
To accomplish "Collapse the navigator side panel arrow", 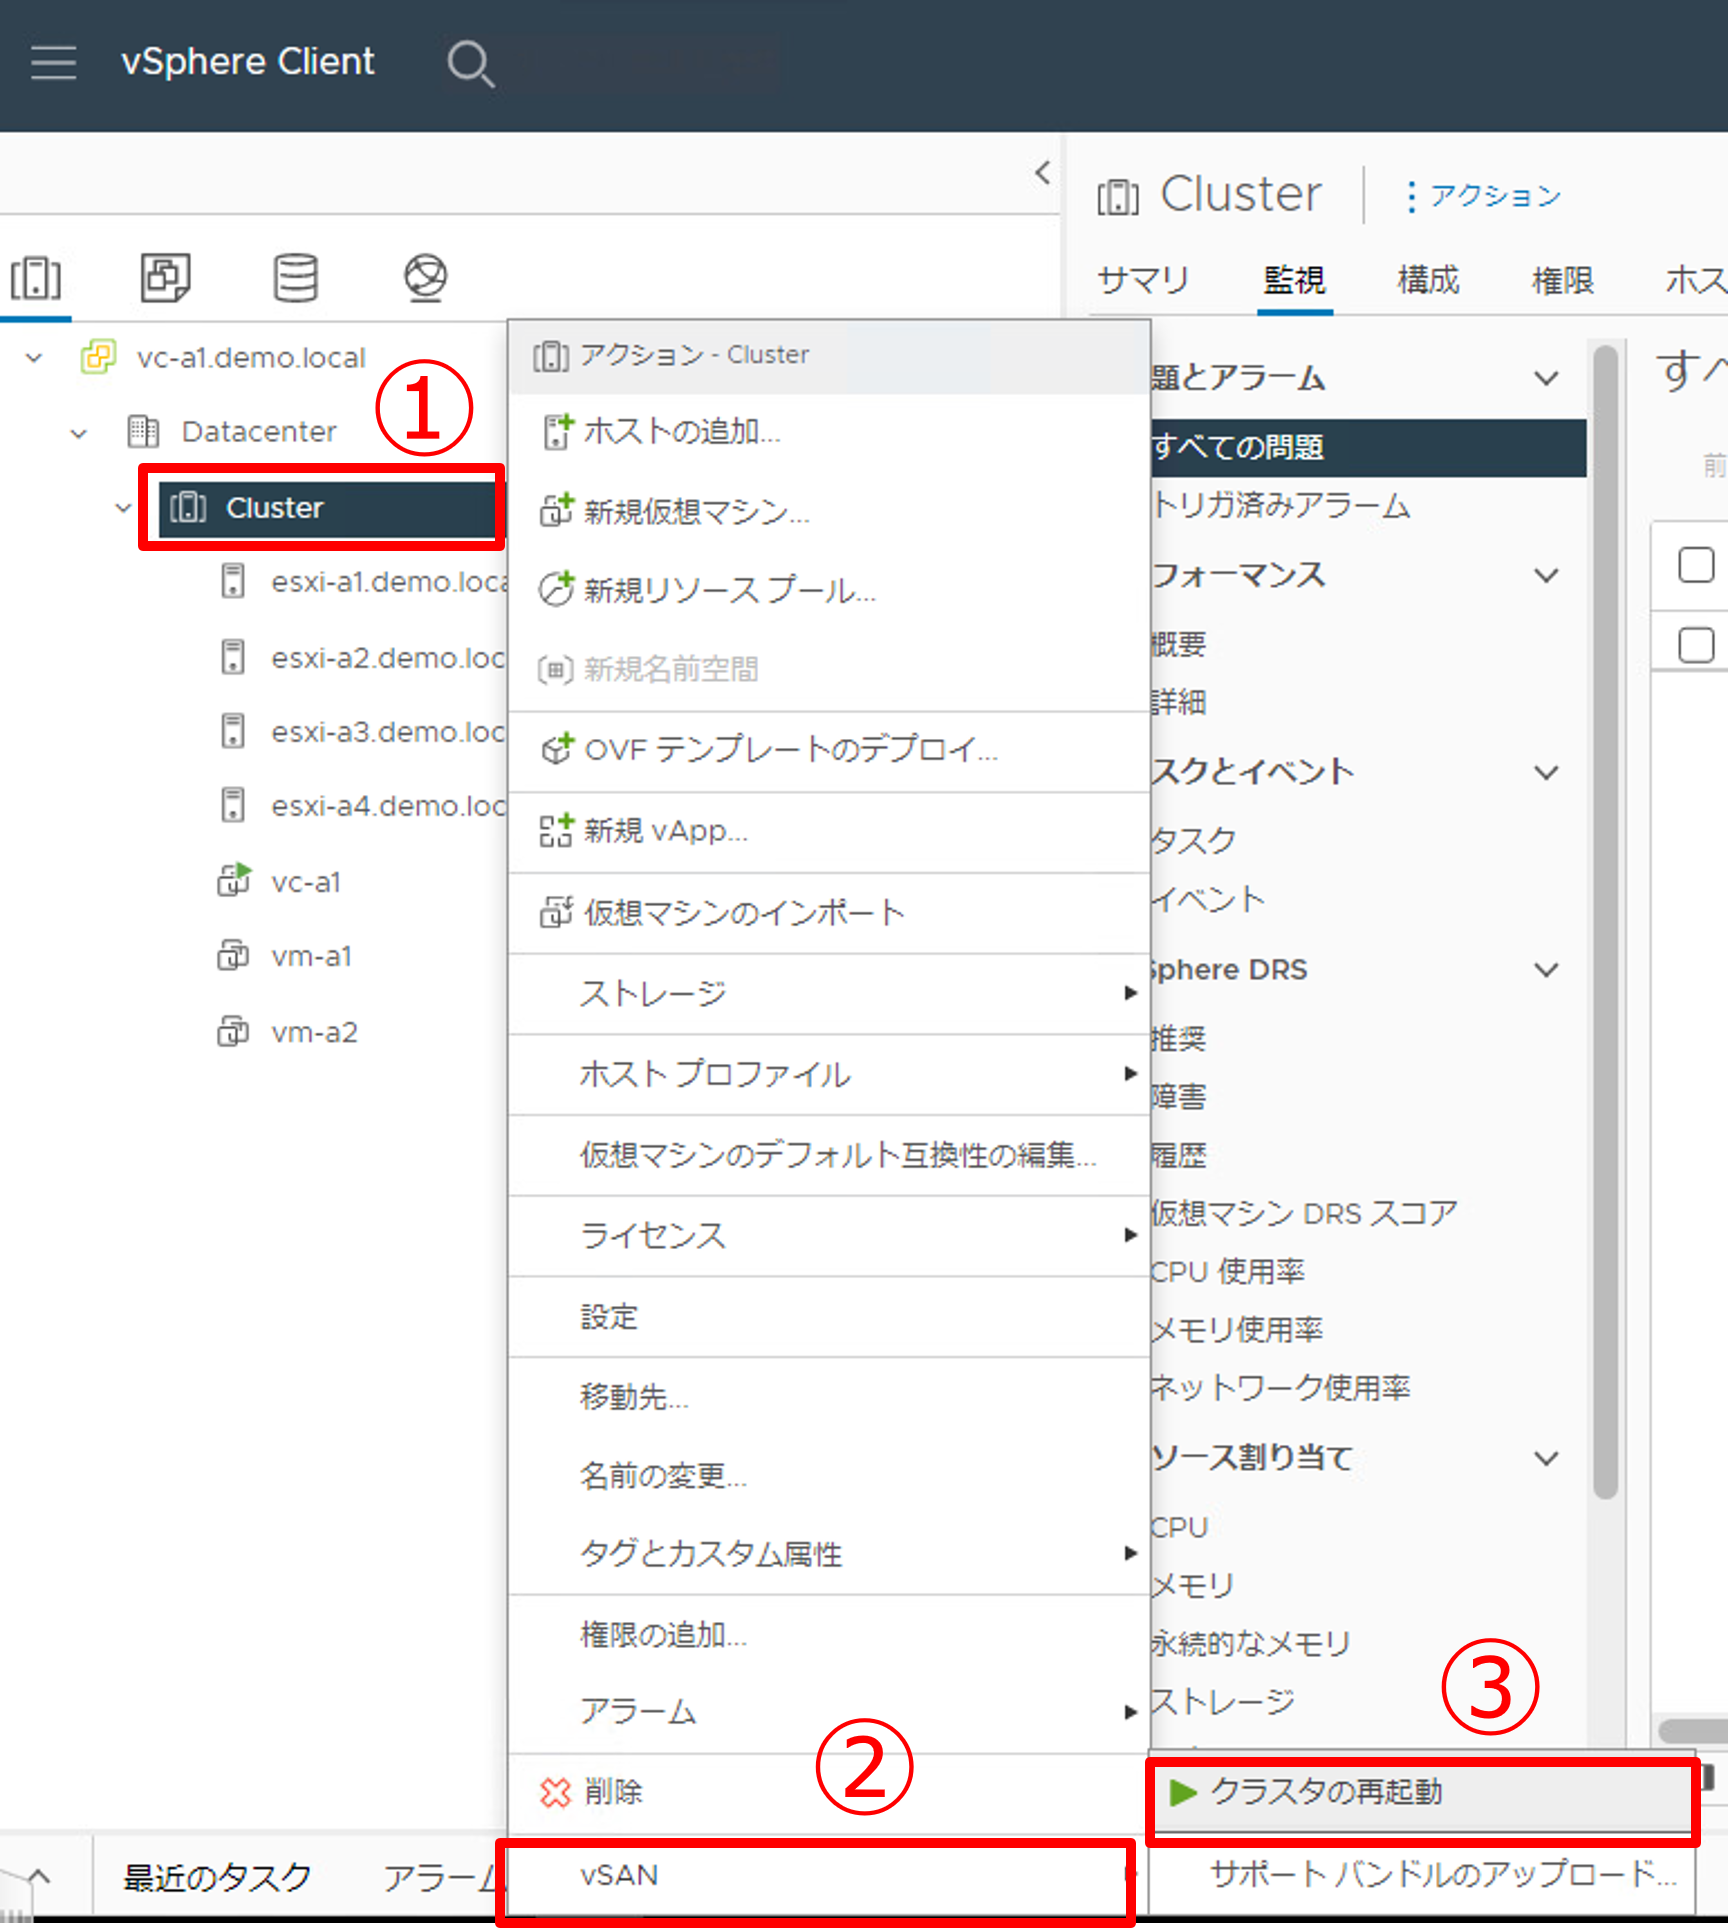I will (1043, 172).
